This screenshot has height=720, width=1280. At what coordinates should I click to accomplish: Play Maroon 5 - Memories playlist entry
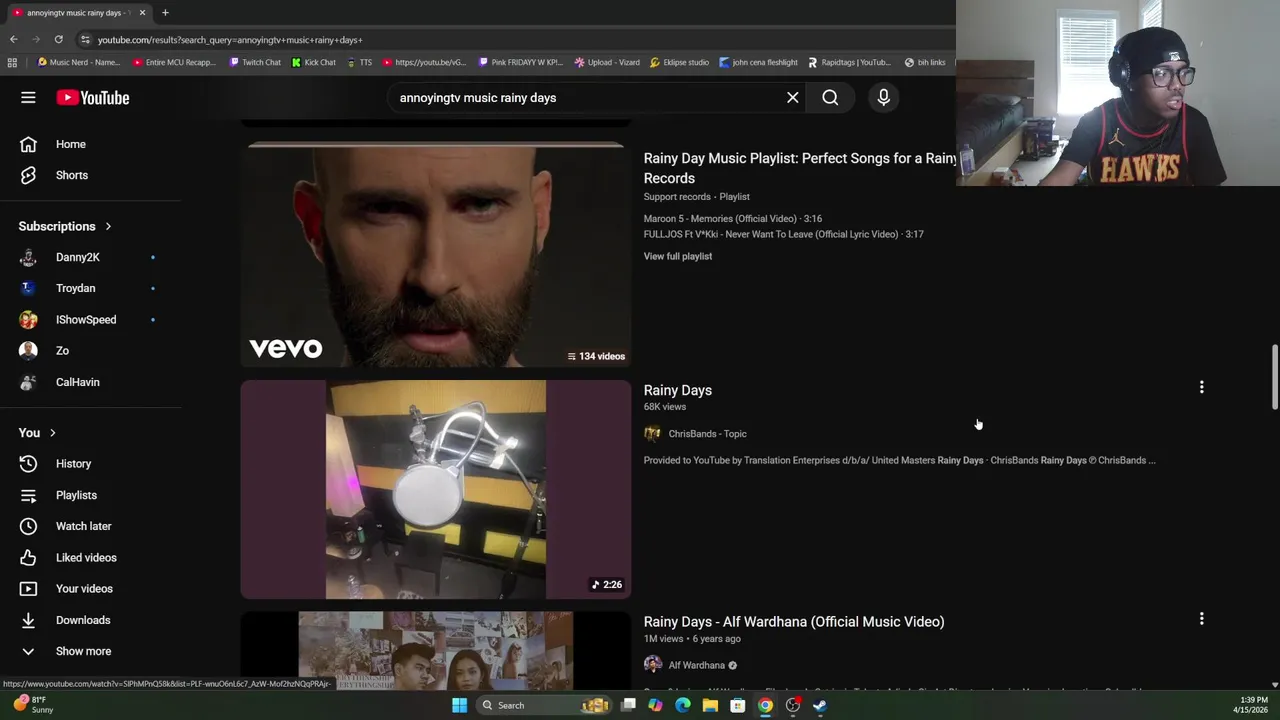(x=733, y=218)
